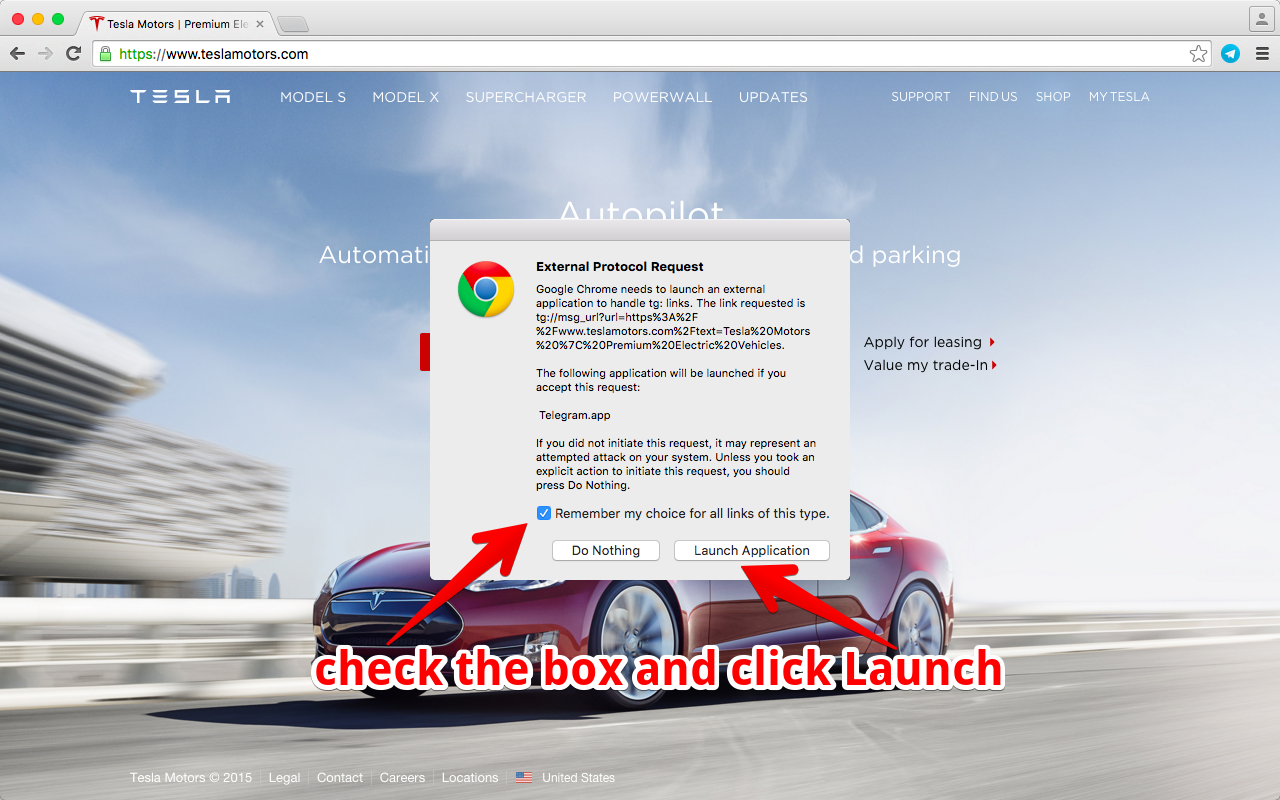Click the forward navigation arrow
The width and height of the screenshot is (1280, 800).
pyautogui.click(x=45, y=54)
